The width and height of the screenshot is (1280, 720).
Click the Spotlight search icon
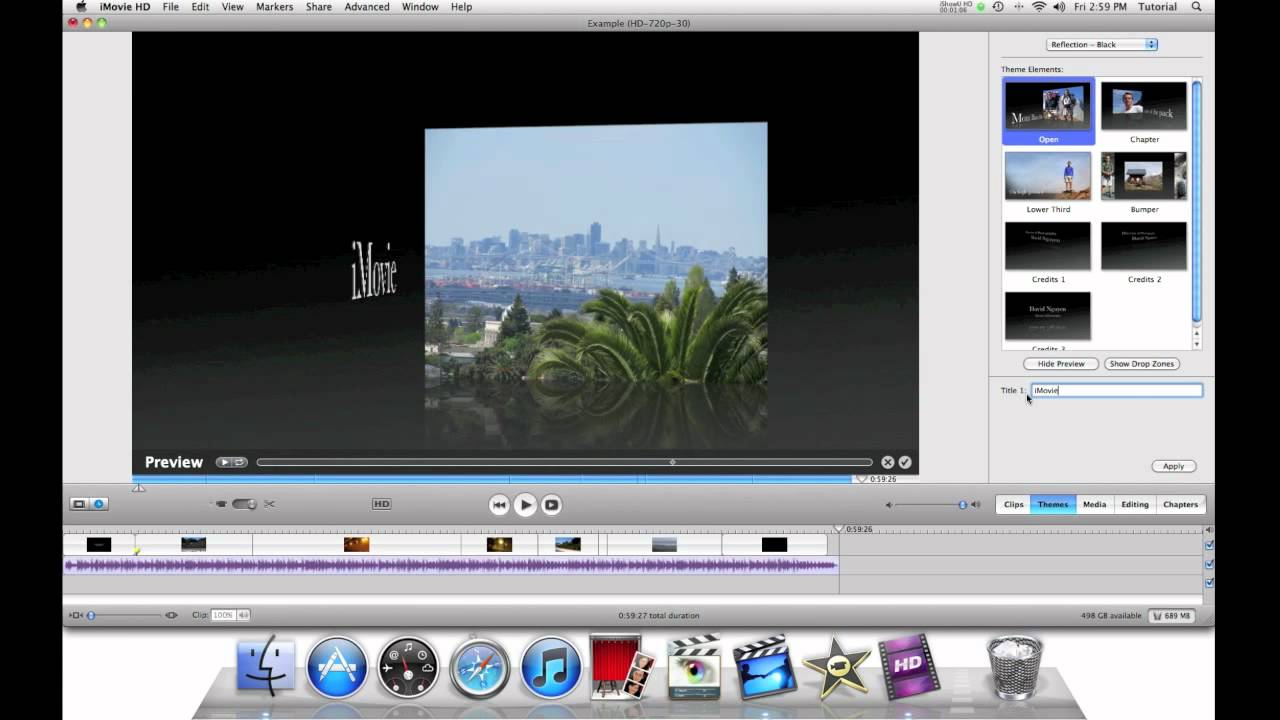point(1197,7)
